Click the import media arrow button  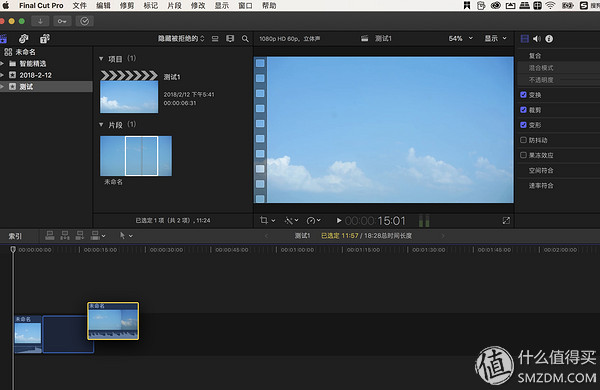(40, 21)
